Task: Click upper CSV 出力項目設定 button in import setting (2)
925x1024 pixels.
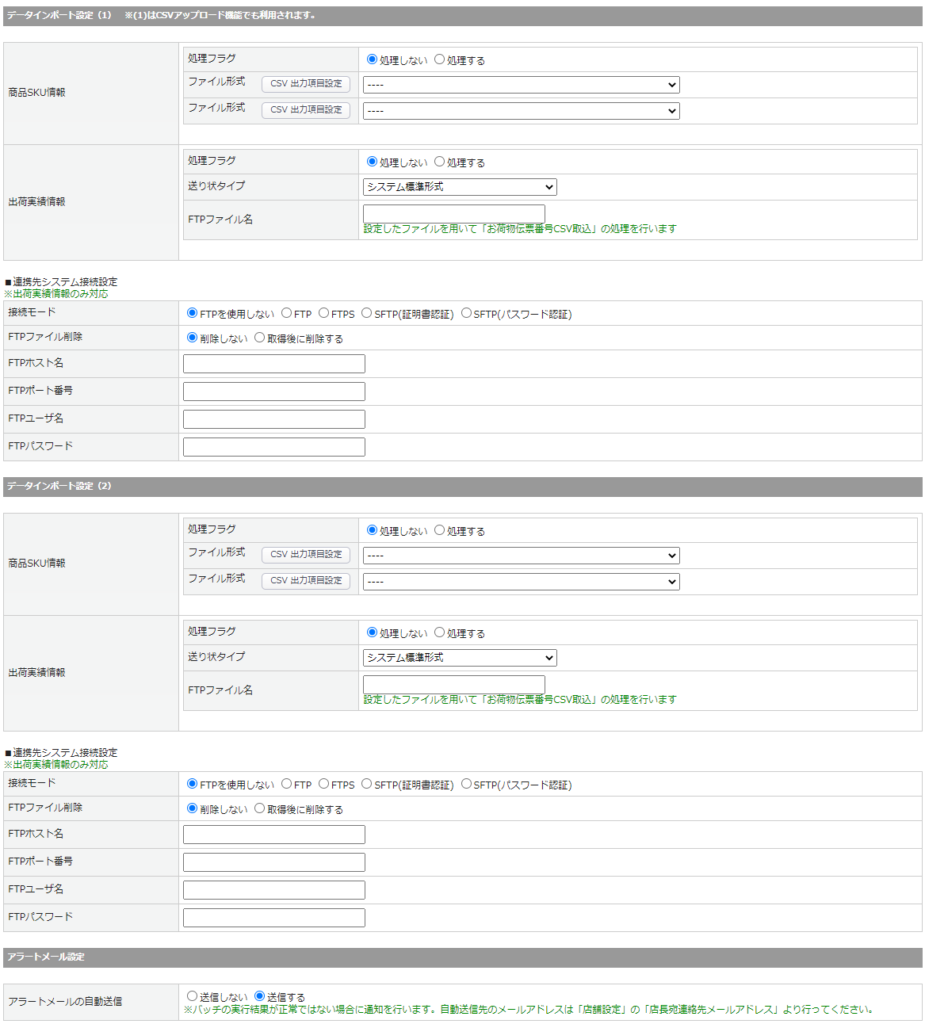Action: coord(306,554)
